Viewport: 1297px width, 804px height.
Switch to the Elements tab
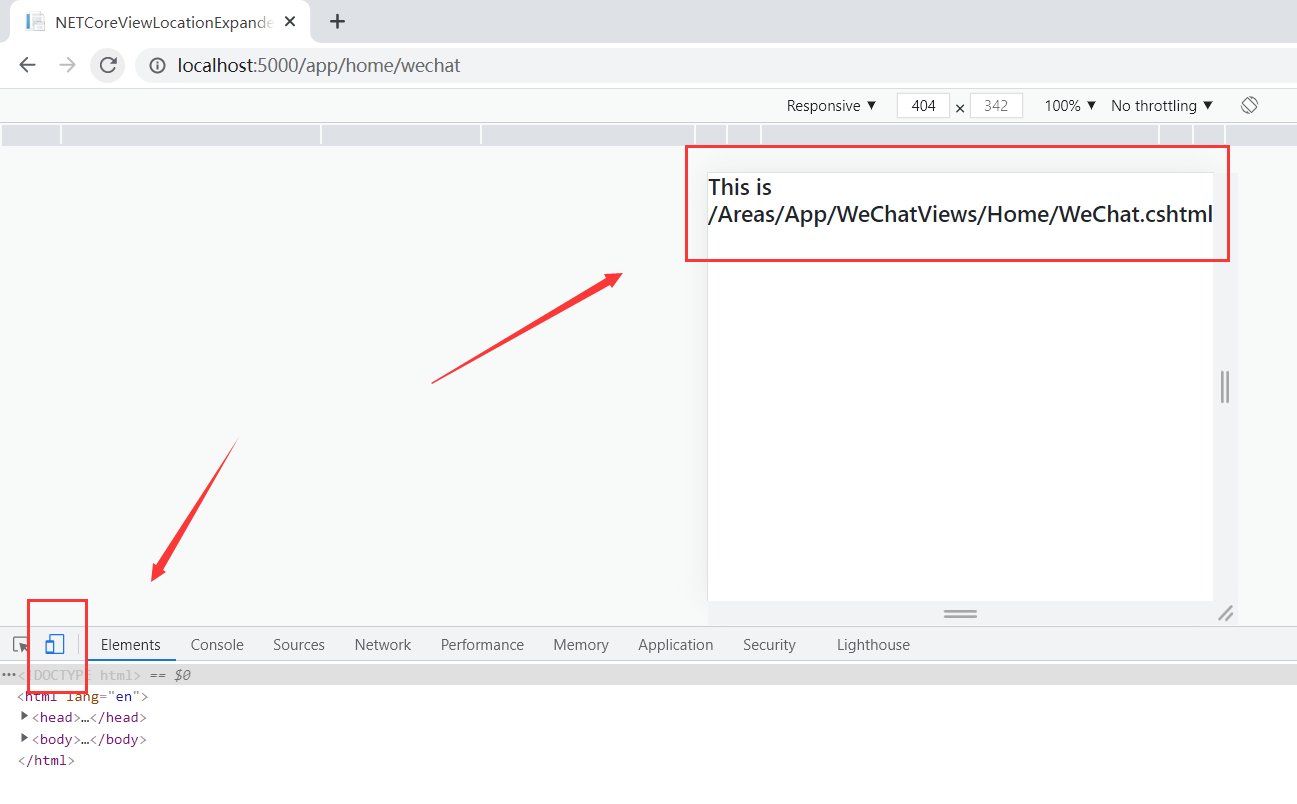click(131, 645)
